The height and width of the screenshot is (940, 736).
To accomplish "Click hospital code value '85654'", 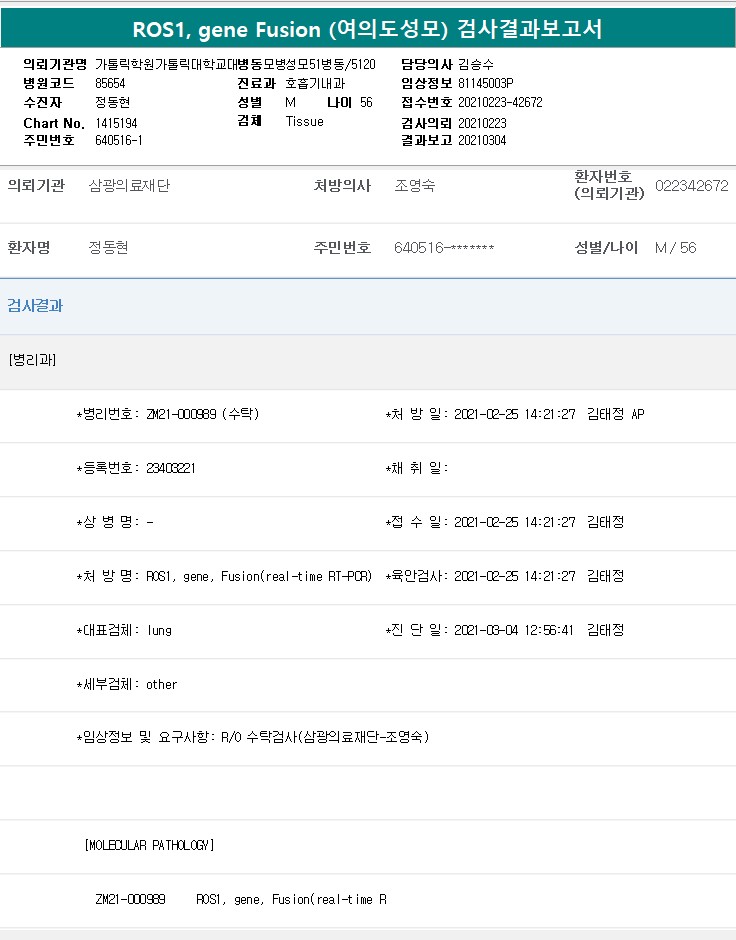I will coord(110,83).
